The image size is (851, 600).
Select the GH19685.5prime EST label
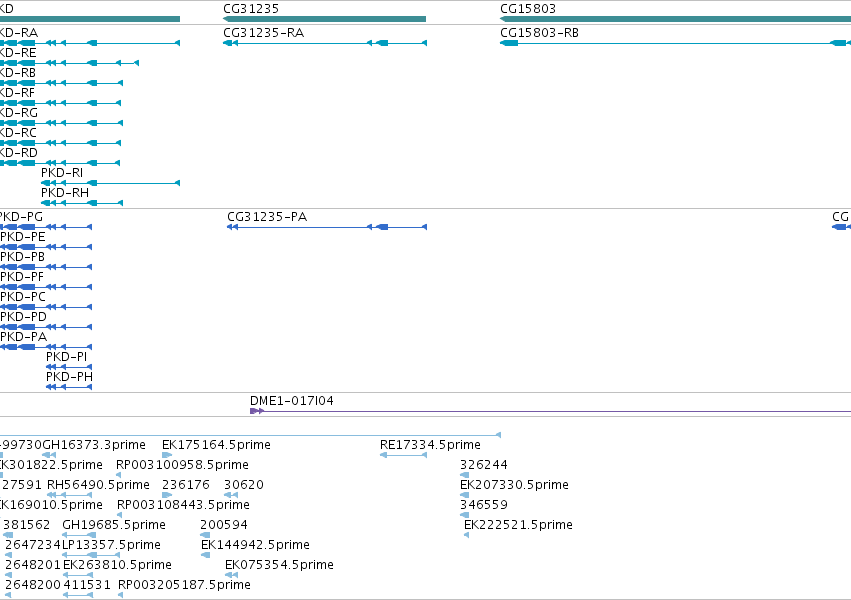tap(114, 525)
